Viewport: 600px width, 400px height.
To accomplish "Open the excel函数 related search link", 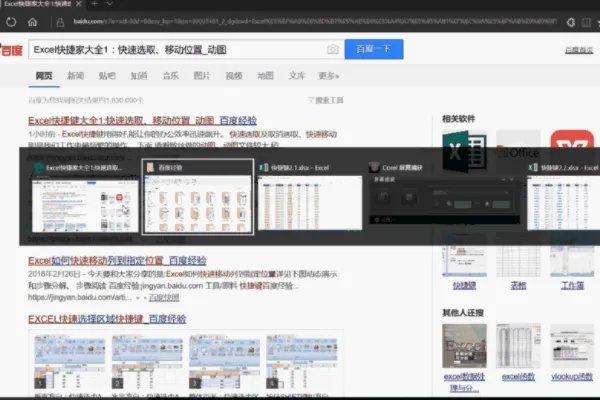I will 518,377.
